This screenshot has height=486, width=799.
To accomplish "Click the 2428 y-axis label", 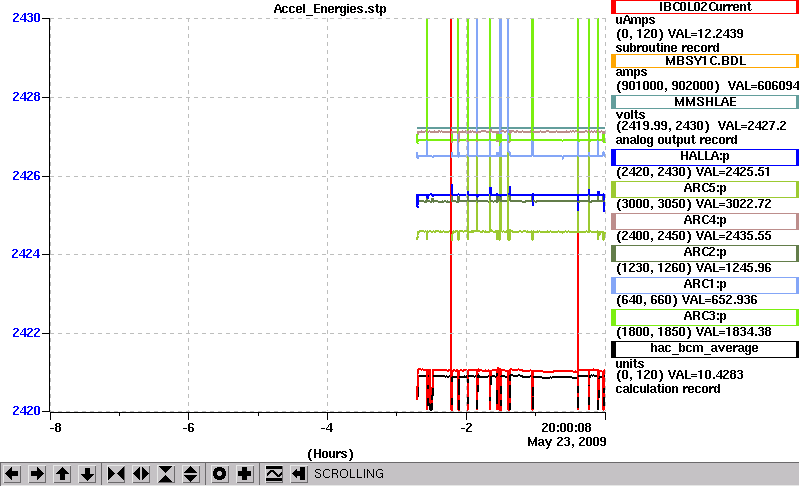I will coord(26,97).
